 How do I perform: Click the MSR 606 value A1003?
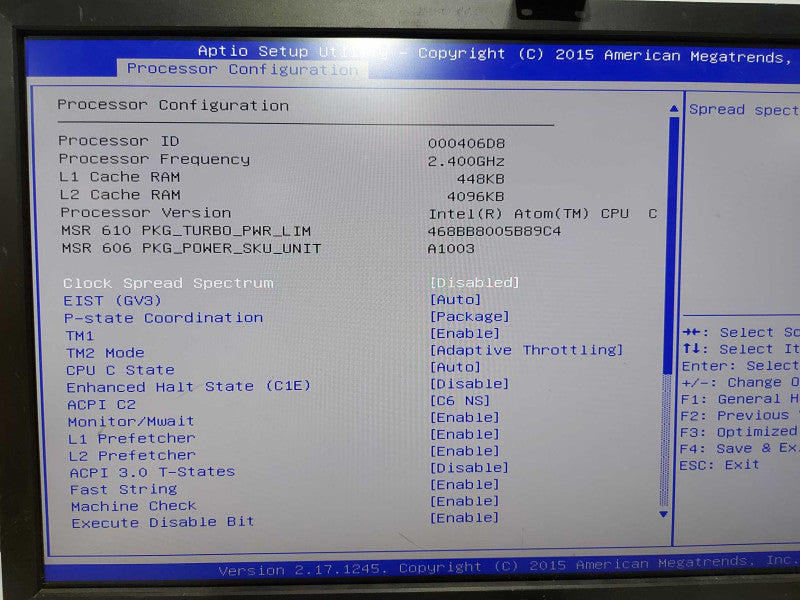tap(451, 248)
